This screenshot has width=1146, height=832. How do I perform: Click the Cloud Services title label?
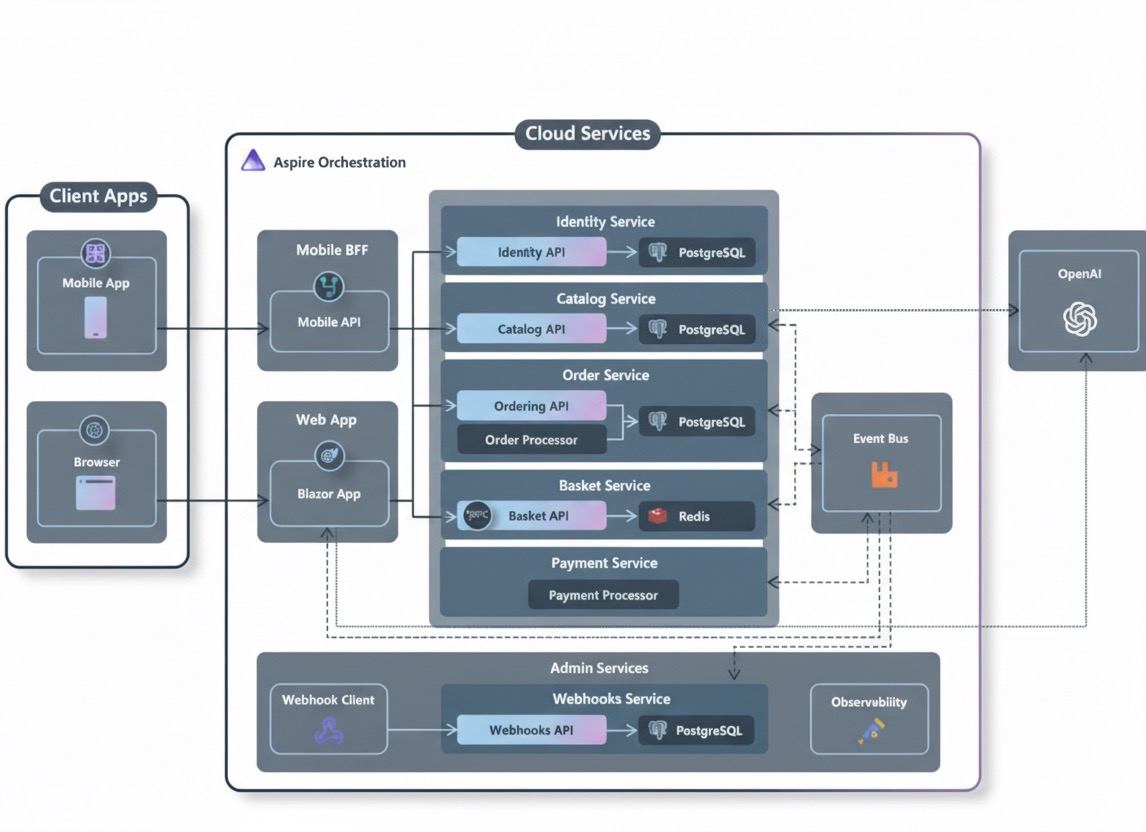click(x=587, y=134)
